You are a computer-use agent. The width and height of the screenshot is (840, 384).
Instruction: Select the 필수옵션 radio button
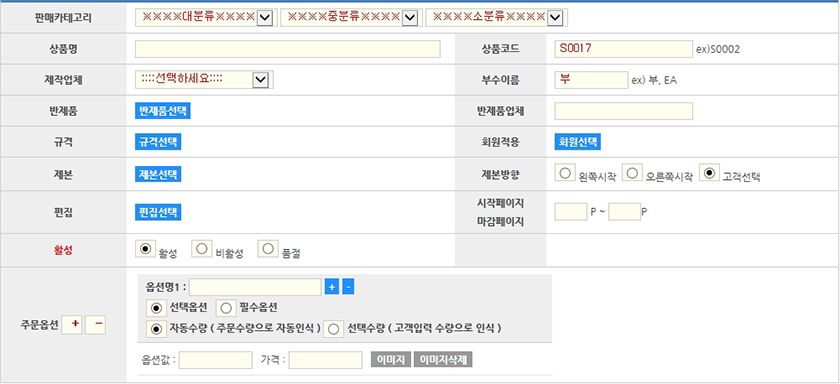(226, 308)
